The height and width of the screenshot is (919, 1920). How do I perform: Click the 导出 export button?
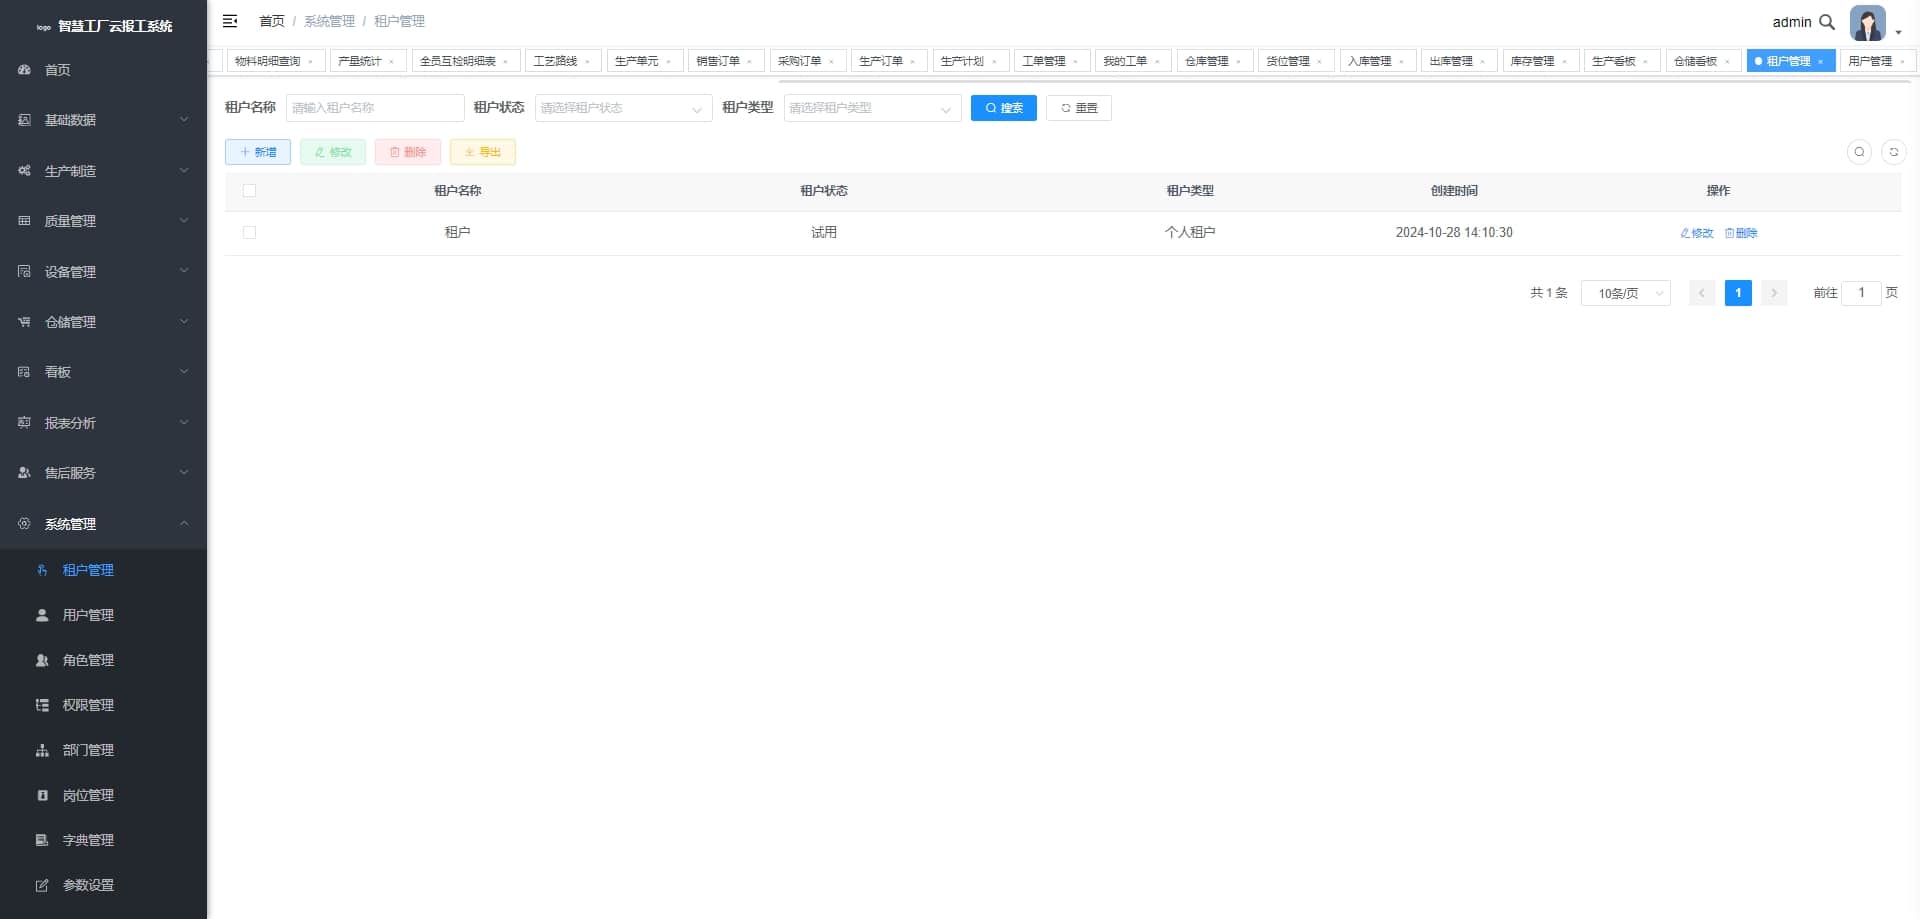click(x=483, y=152)
